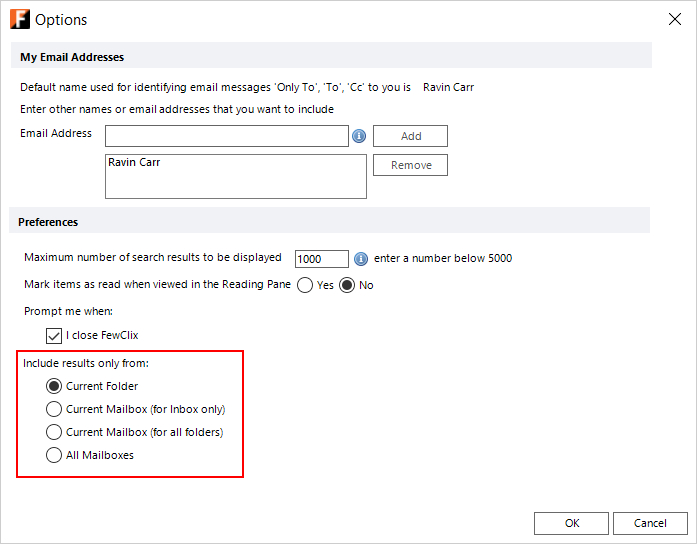Confirm settings with the OK button
Screen dimensions: 697x544
pos(571,523)
